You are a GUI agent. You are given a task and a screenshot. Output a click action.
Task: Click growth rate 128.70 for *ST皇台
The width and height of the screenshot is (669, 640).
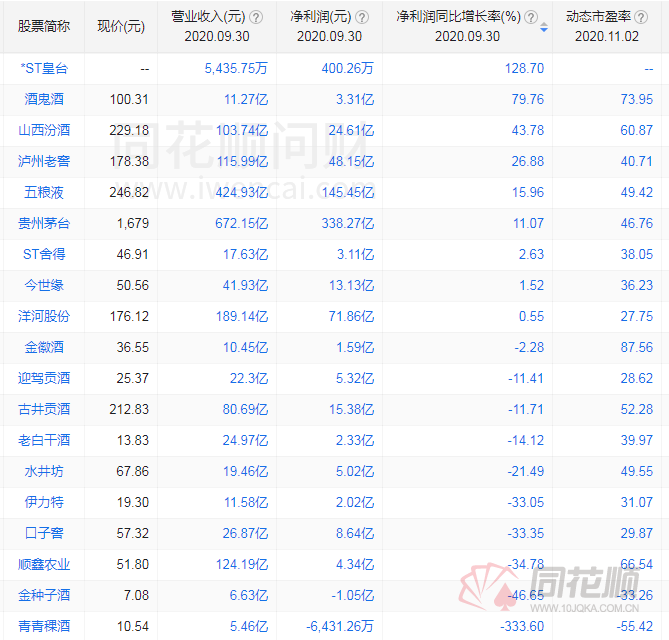[524, 68]
